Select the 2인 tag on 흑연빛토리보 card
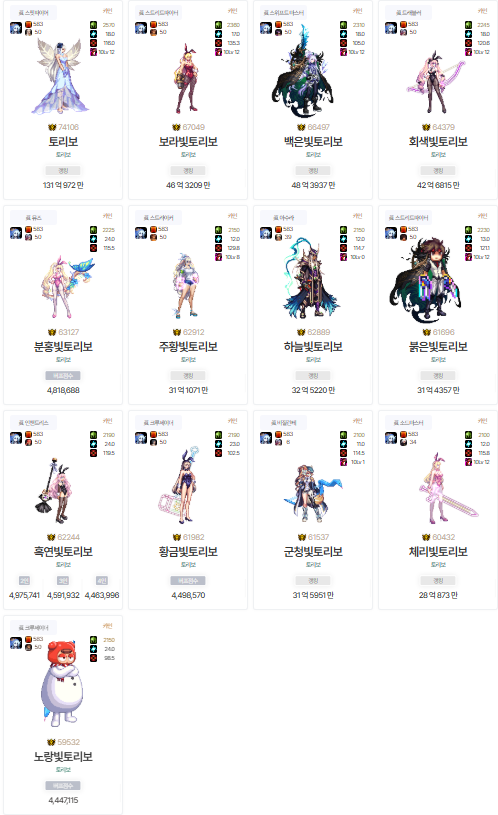Screen dimensions: 498x815 click(x=24, y=581)
